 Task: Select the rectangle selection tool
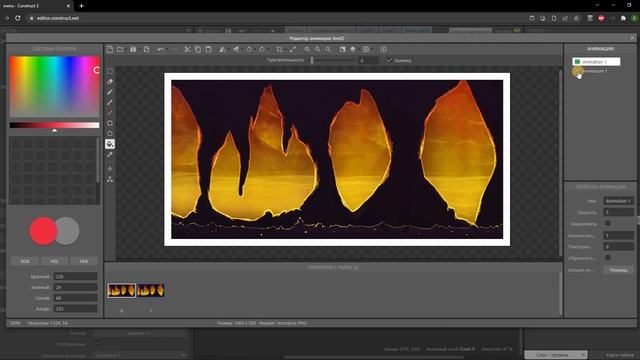[110, 71]
